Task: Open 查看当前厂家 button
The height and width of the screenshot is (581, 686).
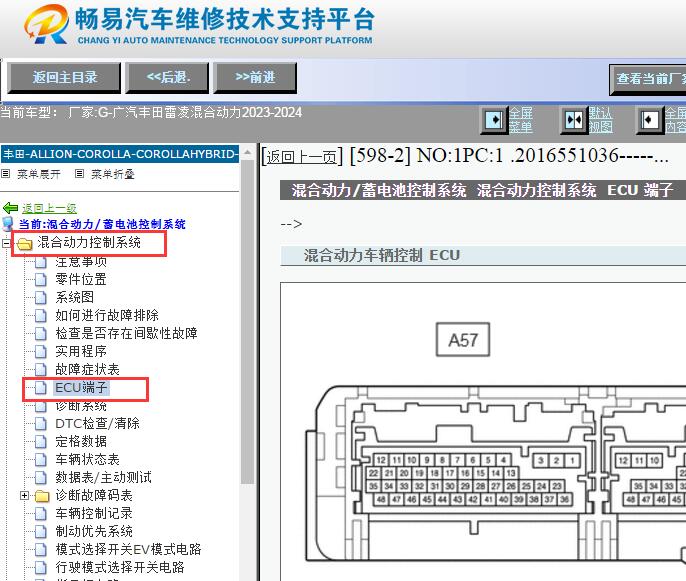Action: pos(648,79)
